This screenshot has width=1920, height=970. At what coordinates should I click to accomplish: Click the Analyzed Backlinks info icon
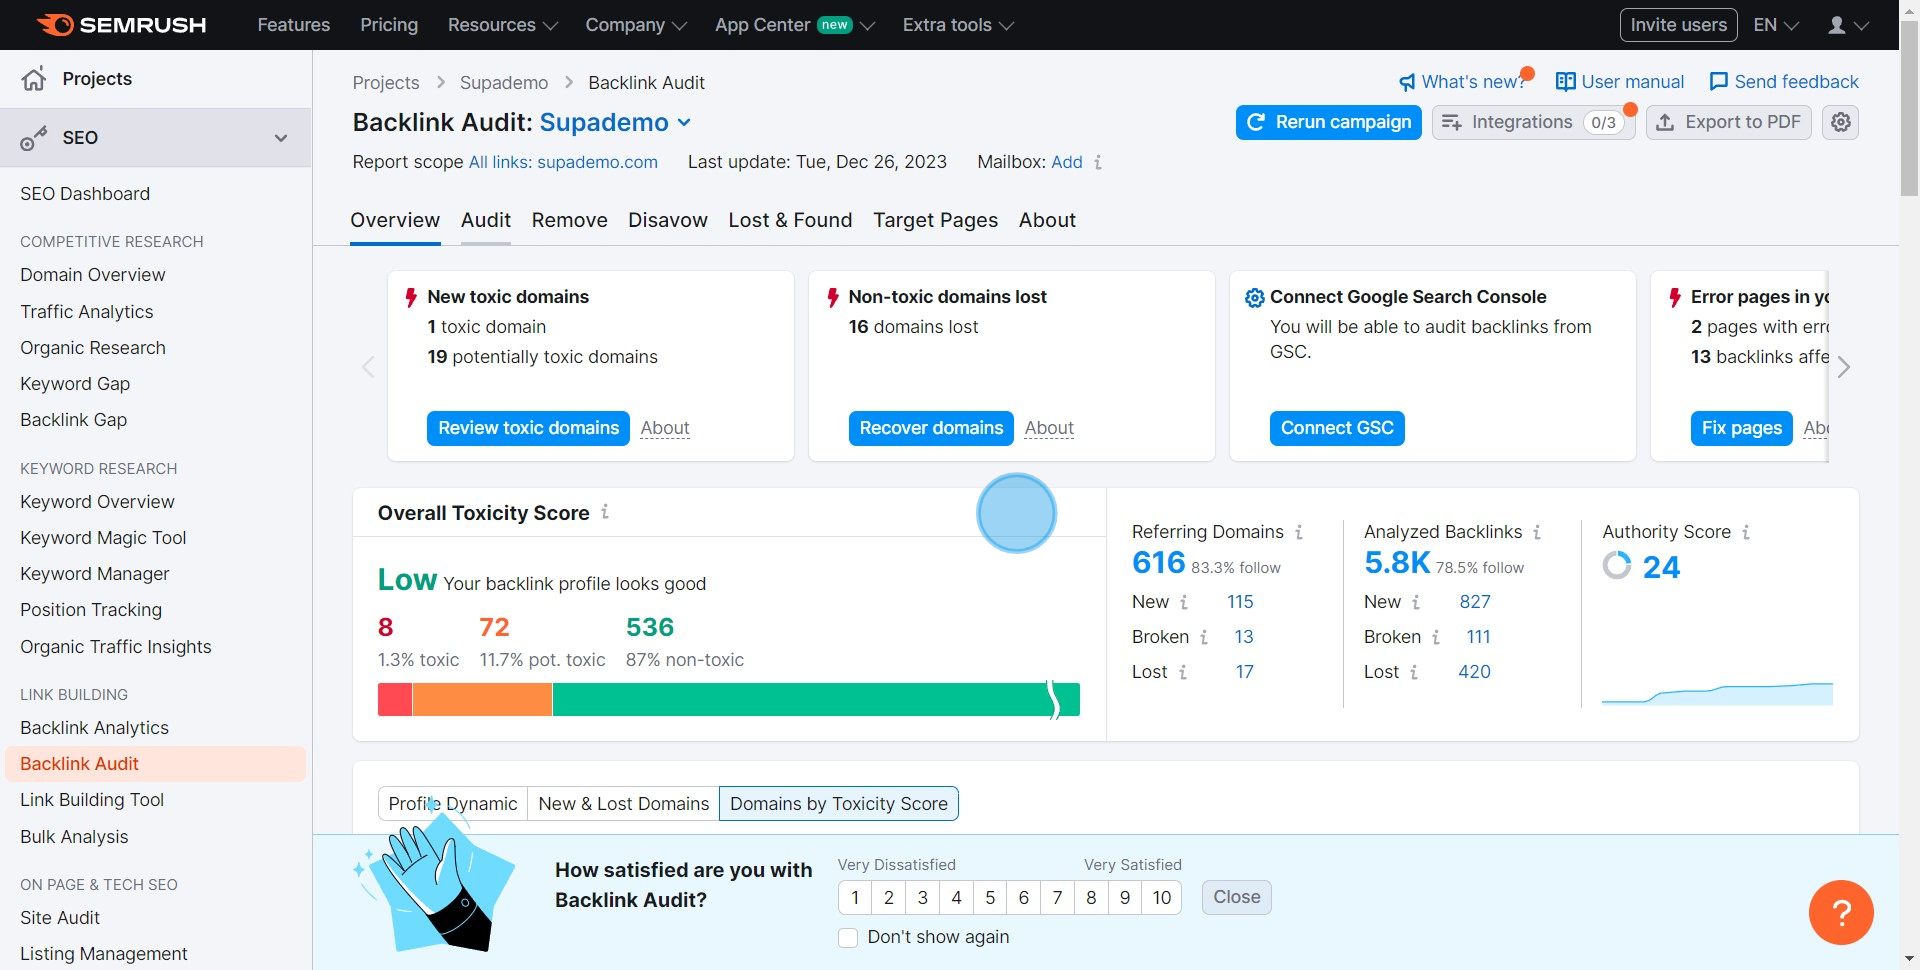[x=1537, y=532]
